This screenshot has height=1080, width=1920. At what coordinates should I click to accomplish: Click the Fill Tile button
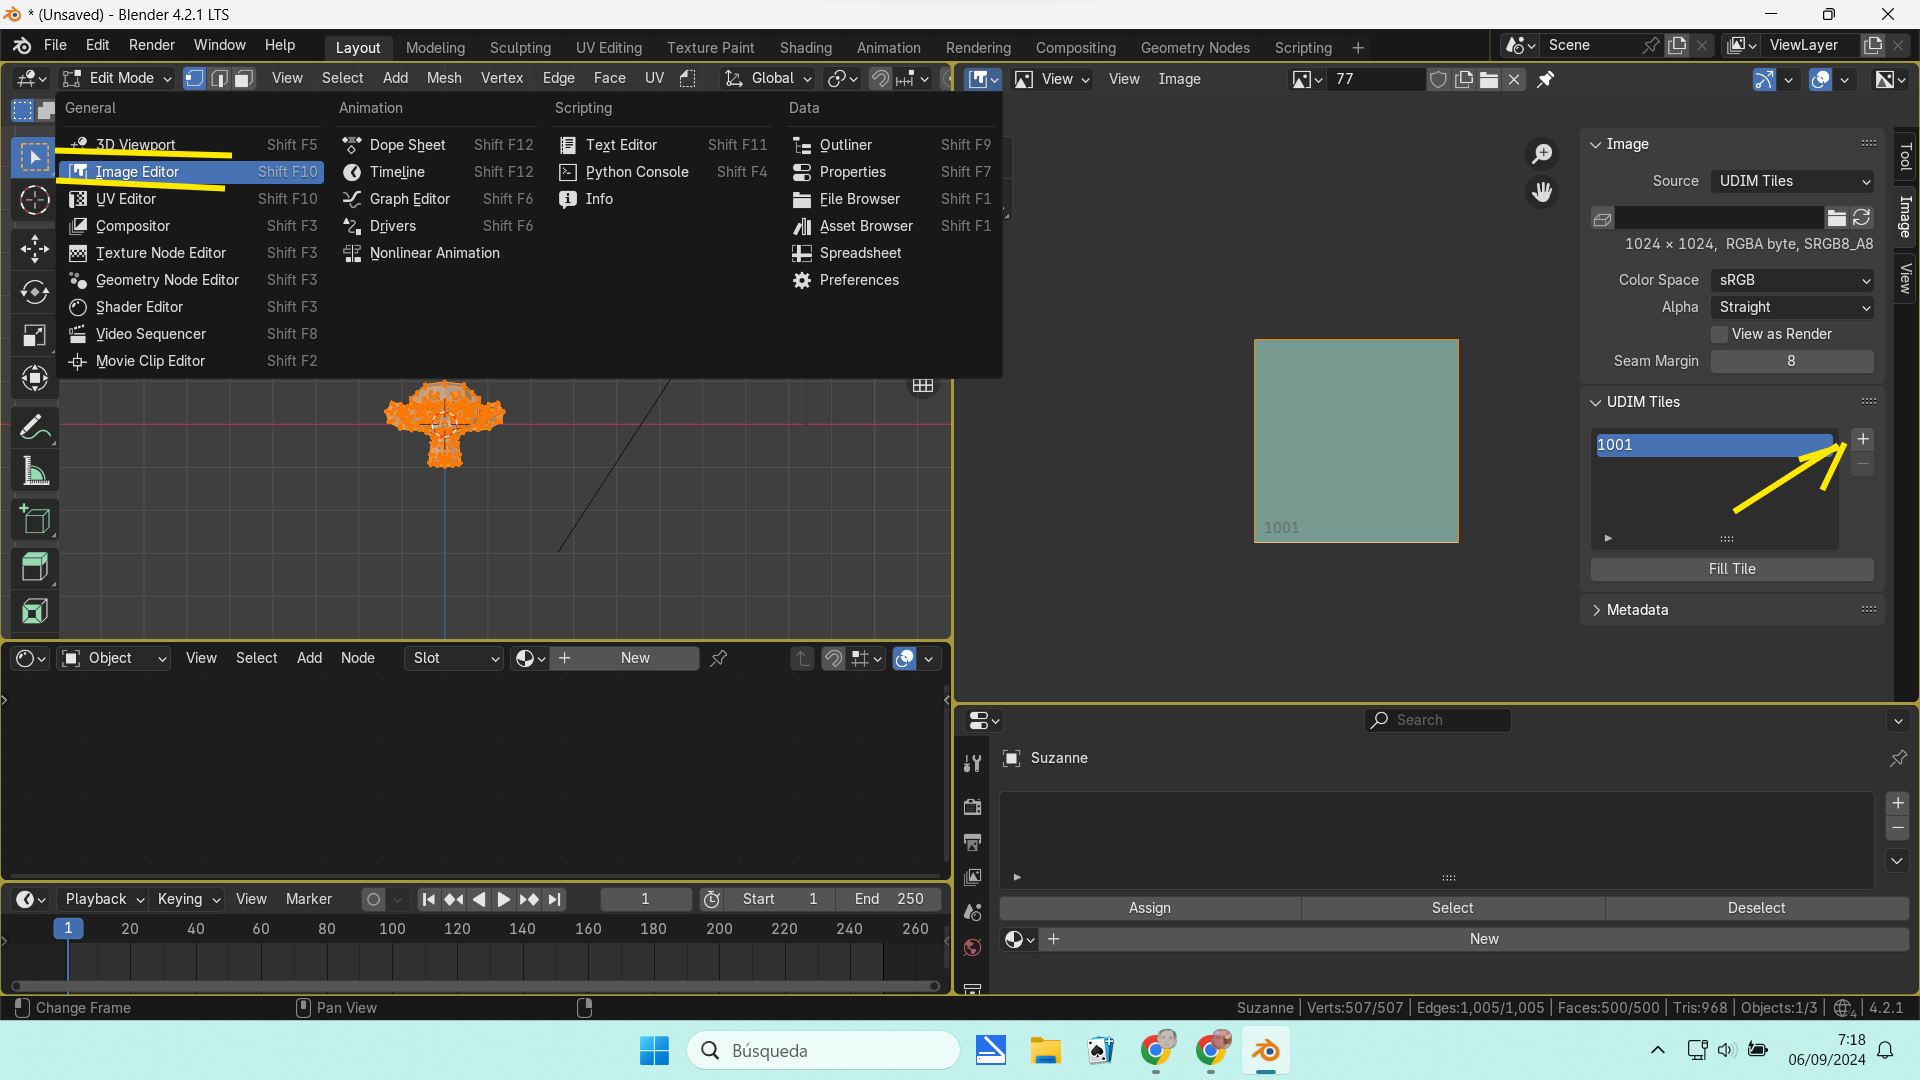[1731, 569]
